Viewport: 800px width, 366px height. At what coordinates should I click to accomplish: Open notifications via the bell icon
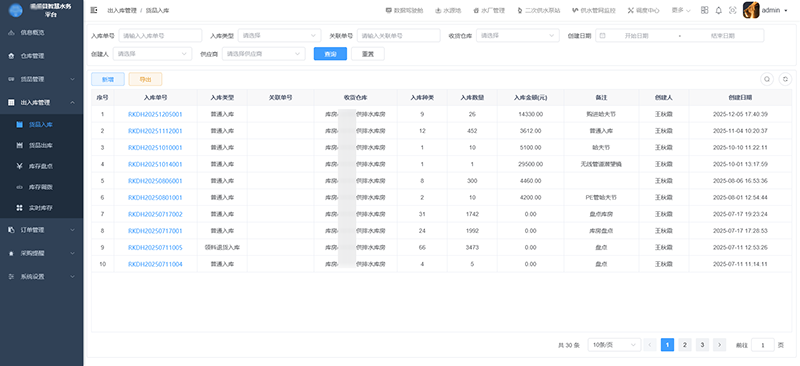tap(718, 10)
